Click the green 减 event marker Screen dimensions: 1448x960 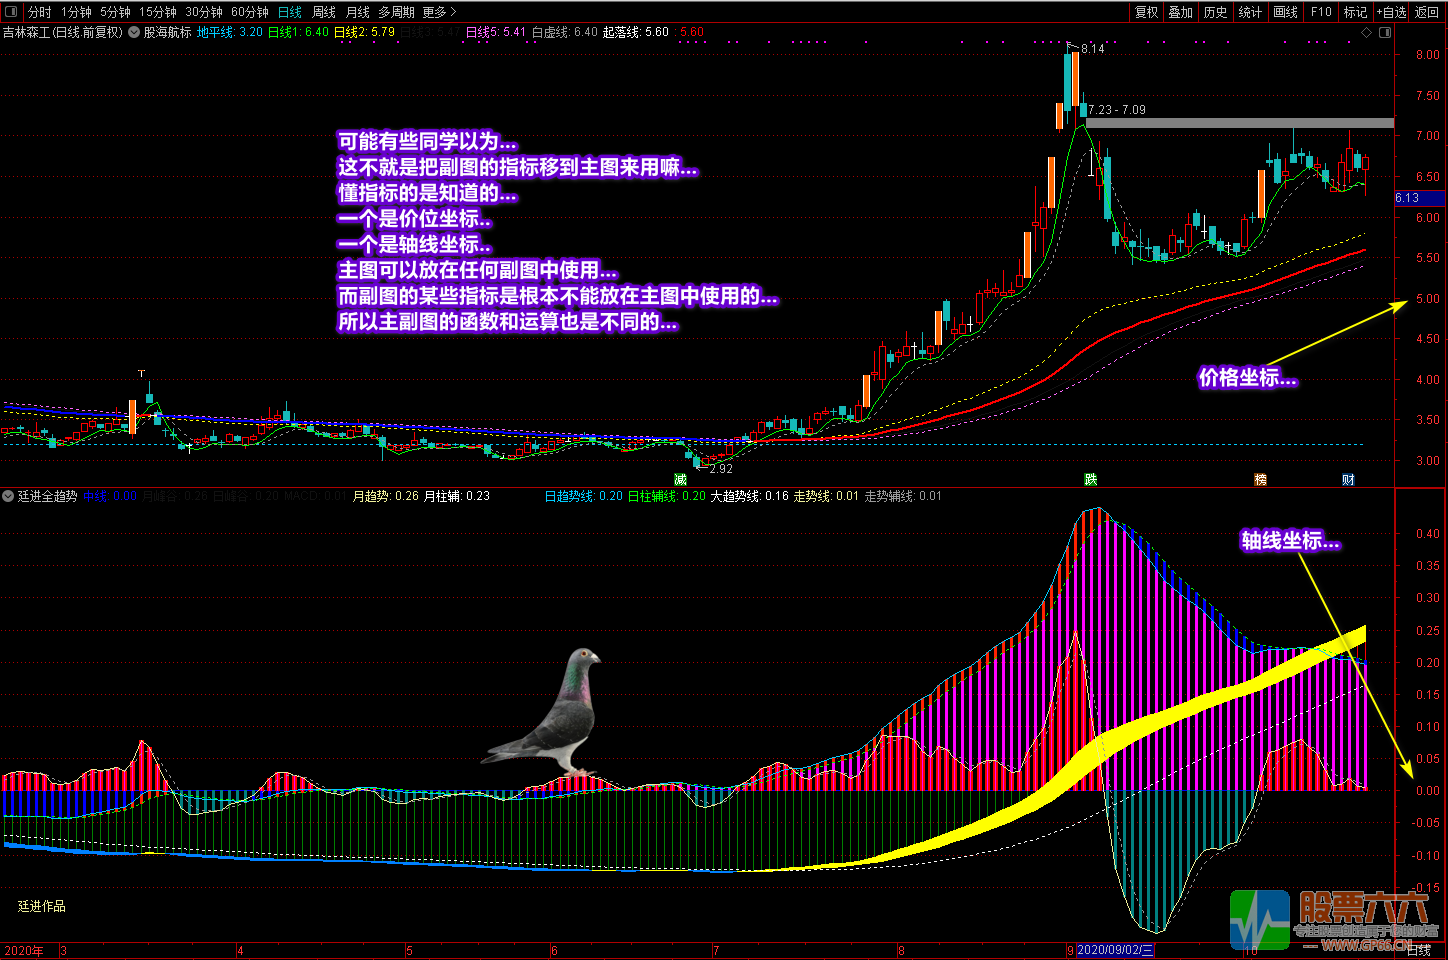[680, 480]
